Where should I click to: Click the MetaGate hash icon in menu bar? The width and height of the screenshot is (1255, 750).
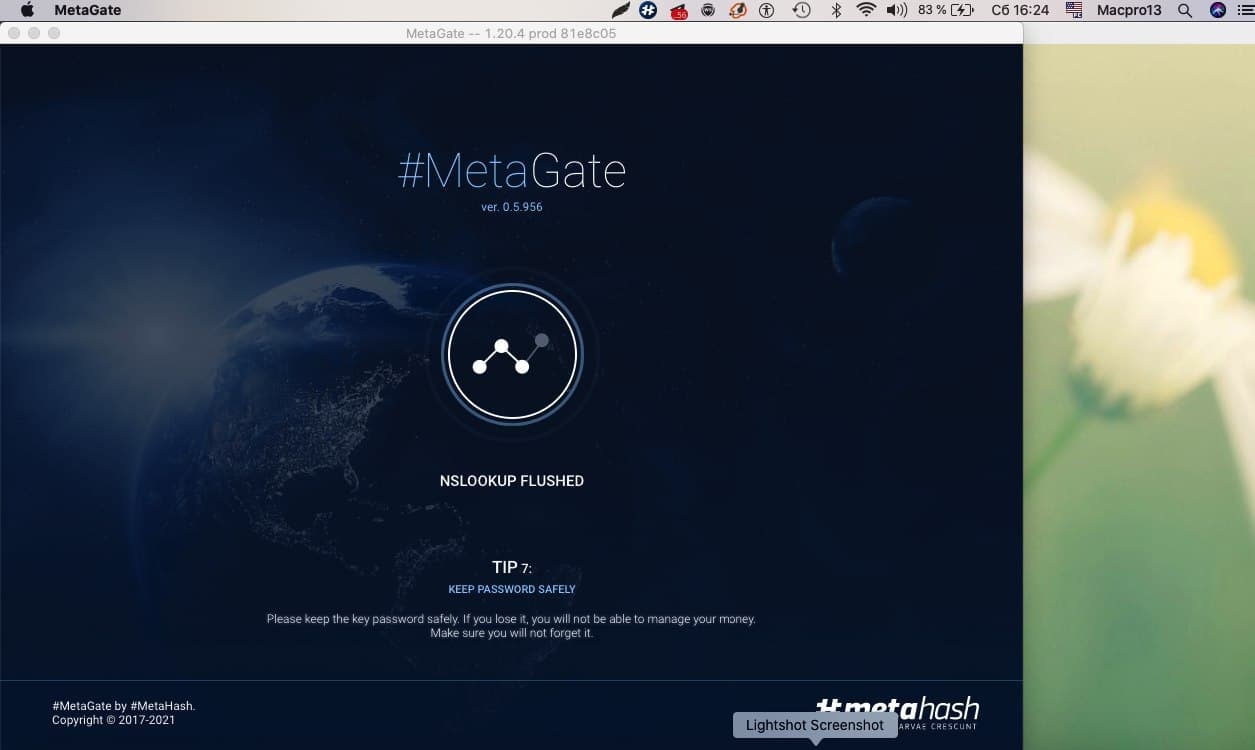648,10
